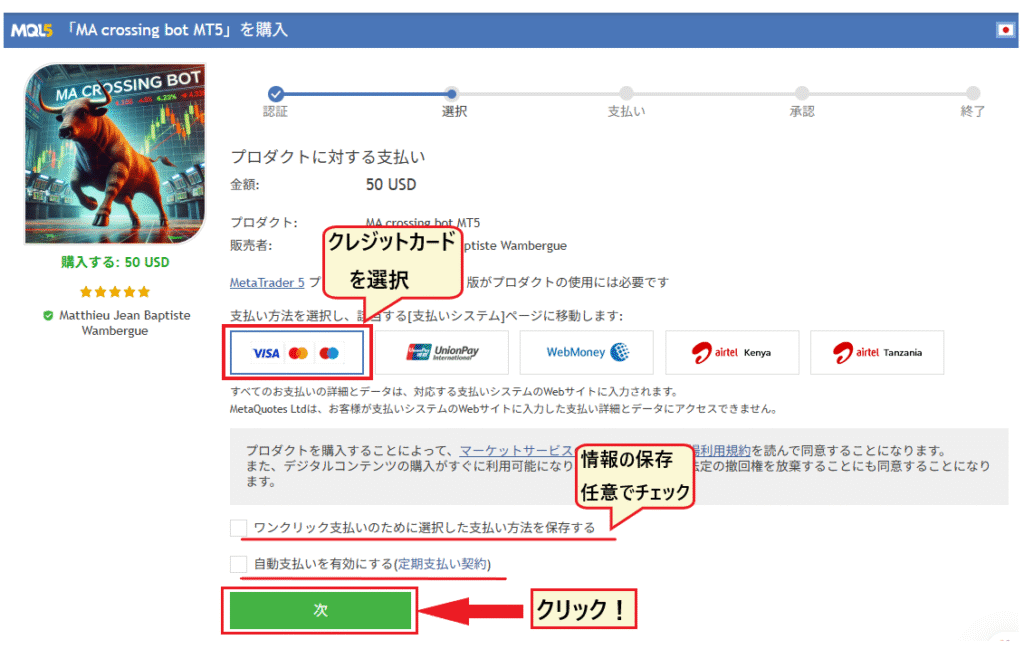Open the マーケットサービス terms link
Screen dimensions: 1024x649
tap(516, 451)
